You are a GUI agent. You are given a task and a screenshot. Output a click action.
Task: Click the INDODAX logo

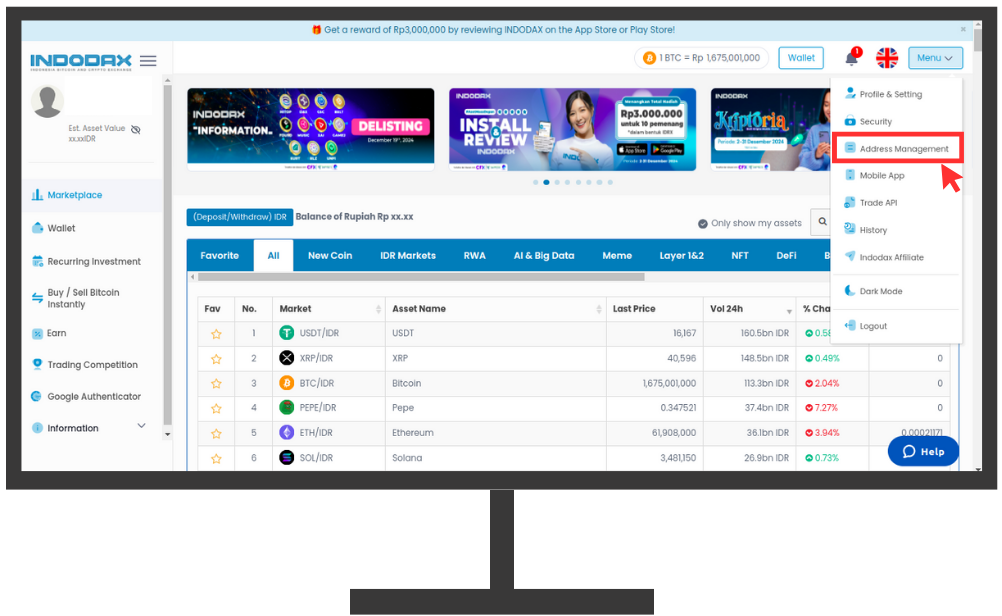[x=81, y=61]
